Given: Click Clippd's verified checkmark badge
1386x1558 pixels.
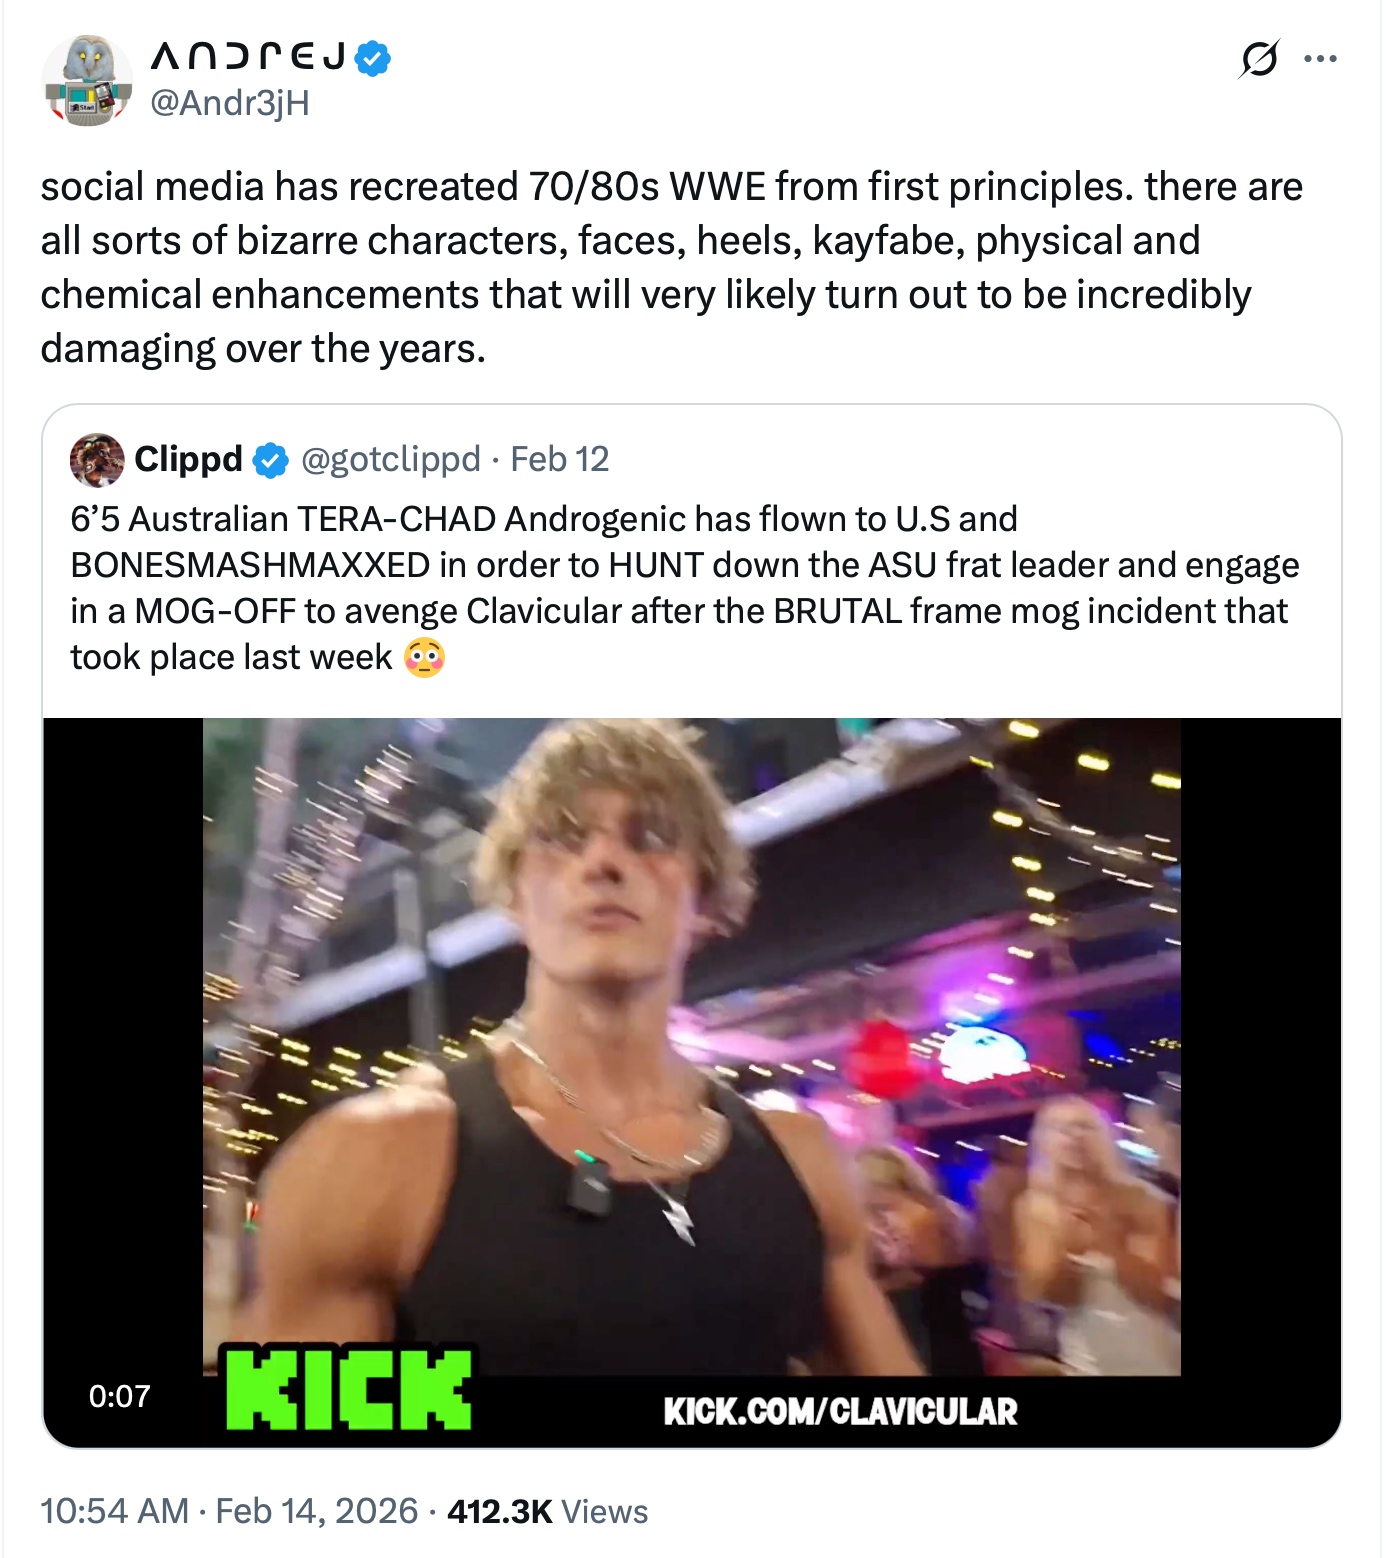Looking at the screenshot, I should [270, 460].
